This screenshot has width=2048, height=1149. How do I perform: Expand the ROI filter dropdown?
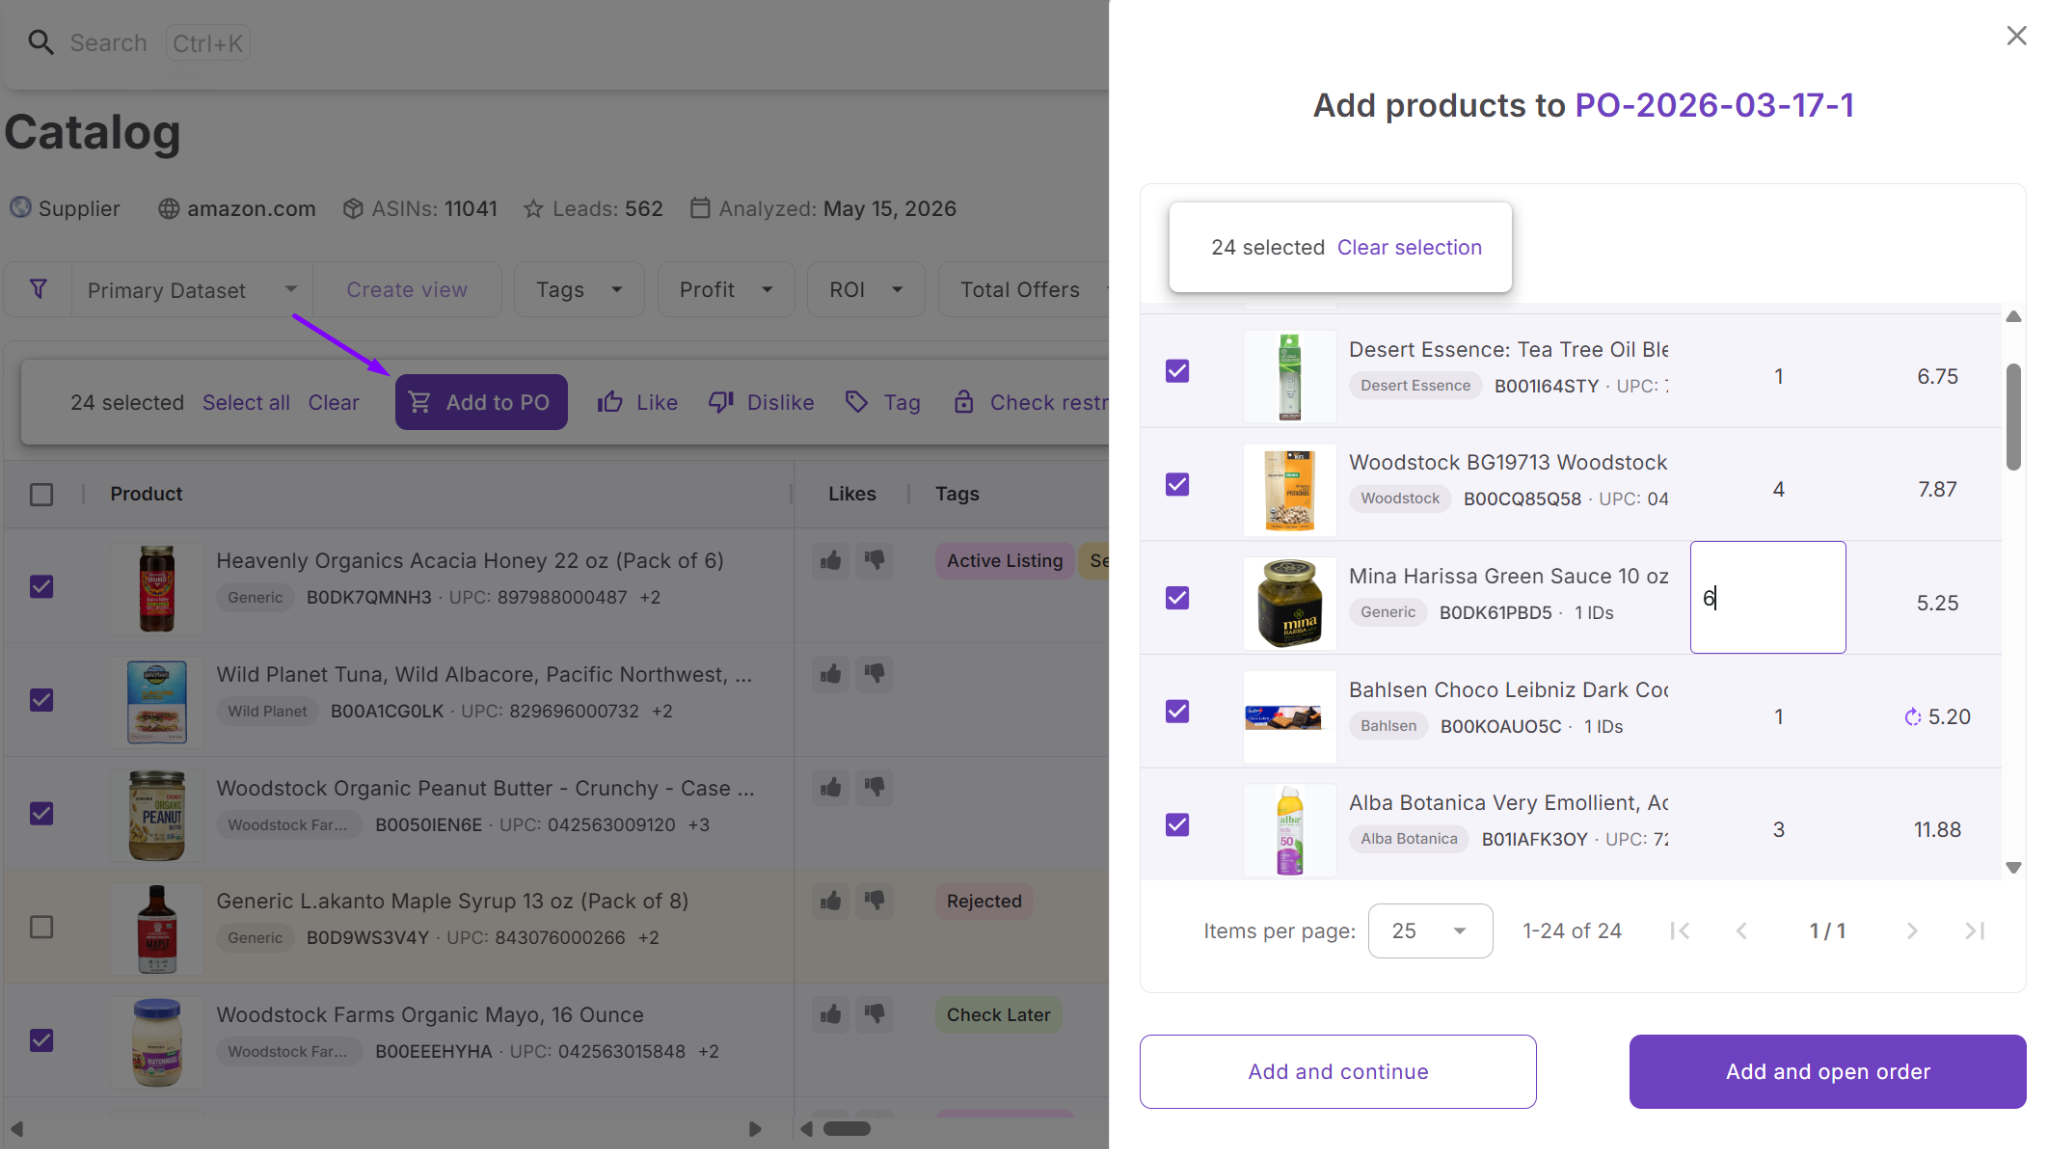(x=866, y=290)
